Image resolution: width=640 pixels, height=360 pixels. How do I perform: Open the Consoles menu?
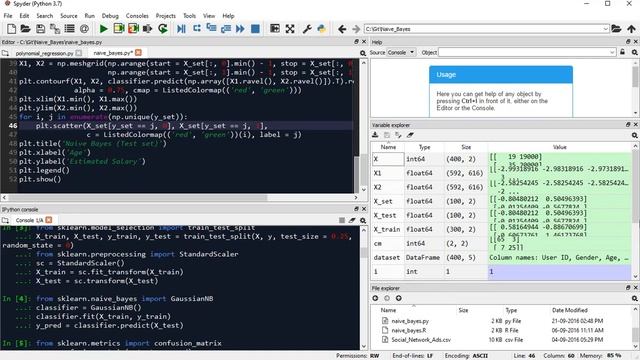tap(137, 16)
